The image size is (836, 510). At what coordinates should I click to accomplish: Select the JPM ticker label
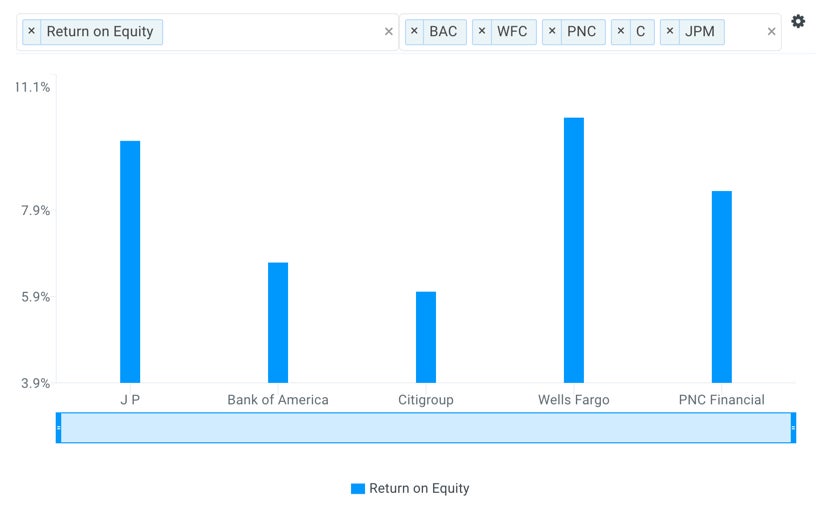click(x=700, y=31)
